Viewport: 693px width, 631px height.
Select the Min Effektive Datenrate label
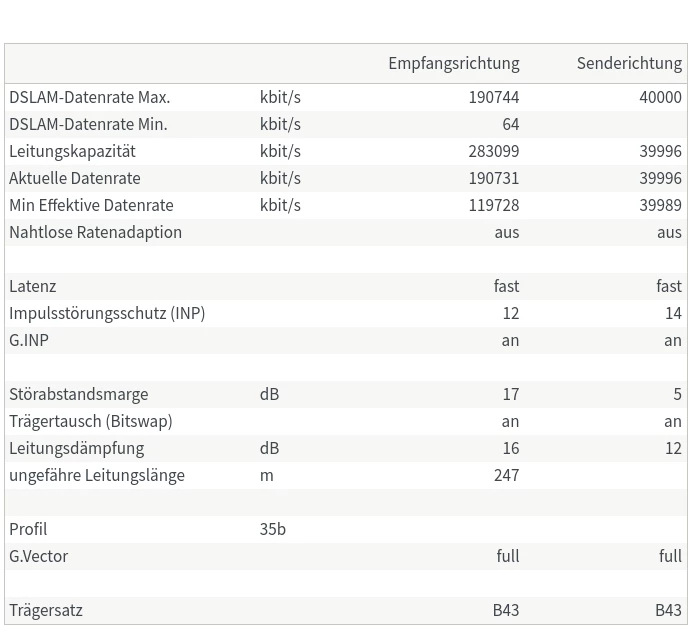(x=91, y=205)
